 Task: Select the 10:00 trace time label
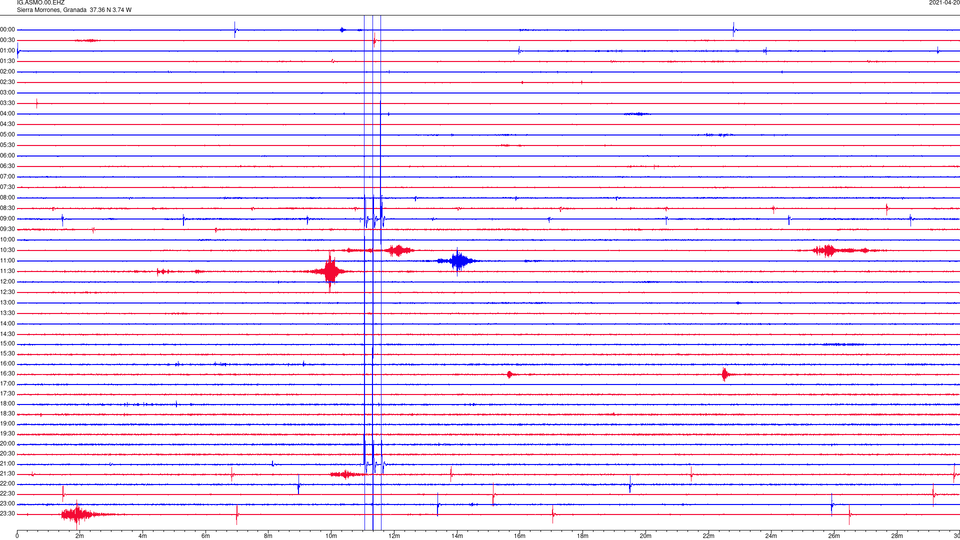(x=7, y=239)
